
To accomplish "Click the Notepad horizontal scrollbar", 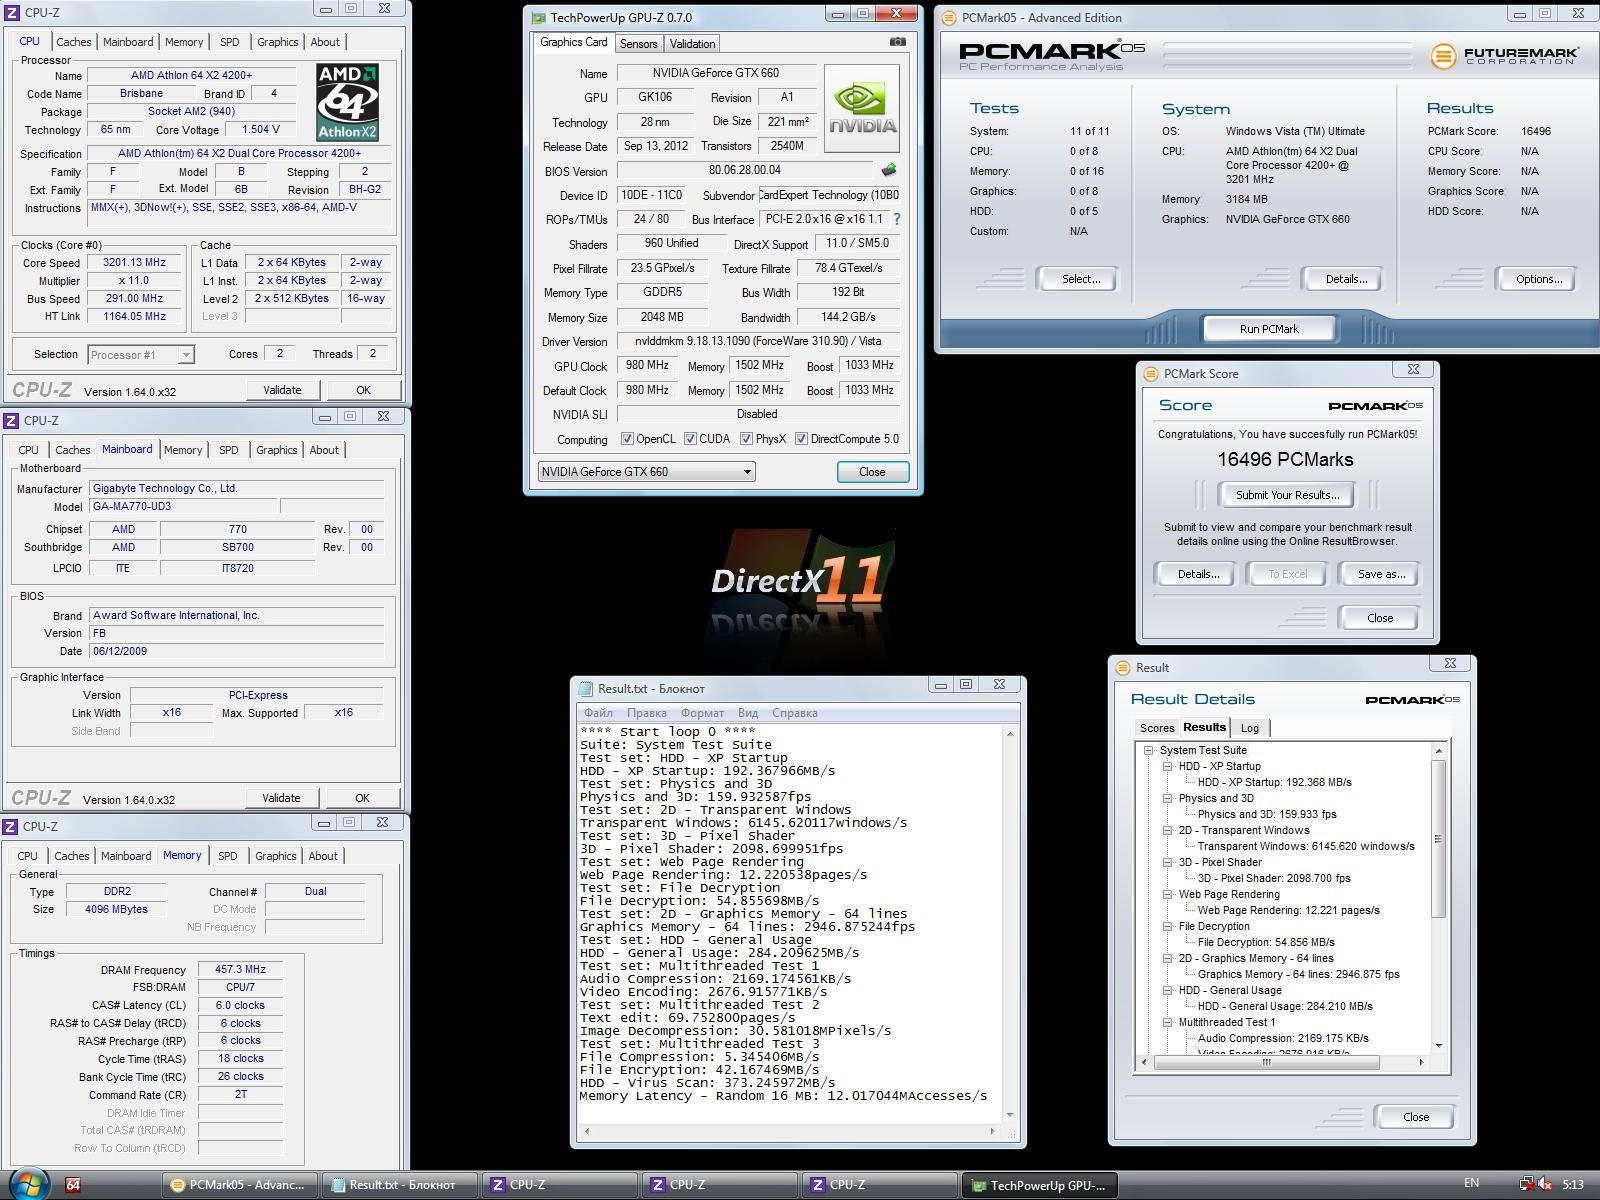I will coord(789,1131).
